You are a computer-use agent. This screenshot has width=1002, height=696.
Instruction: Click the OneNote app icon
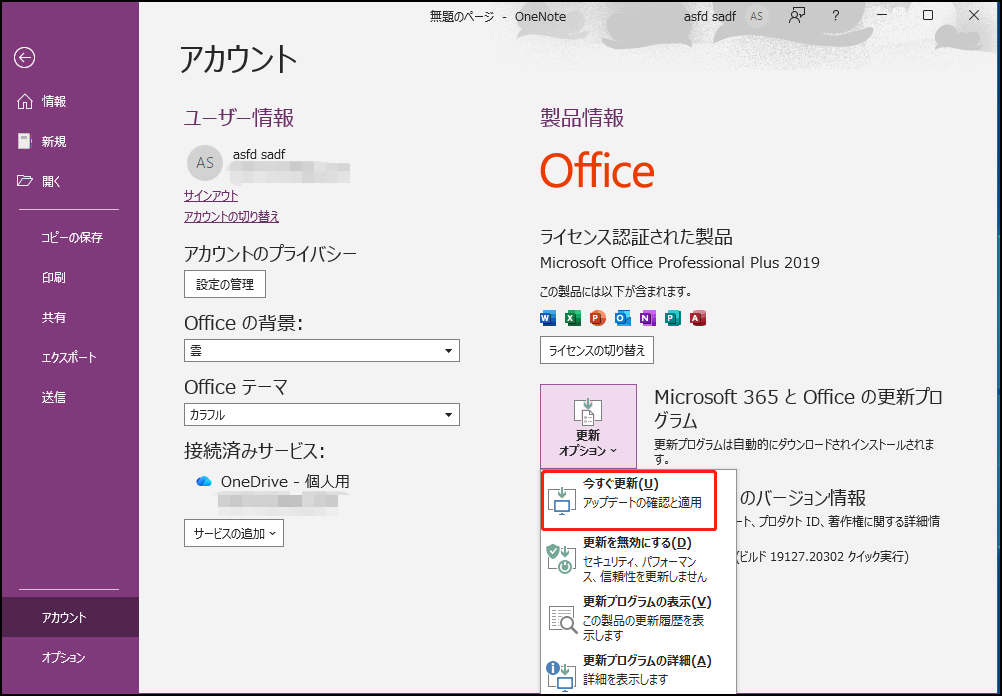647,318
